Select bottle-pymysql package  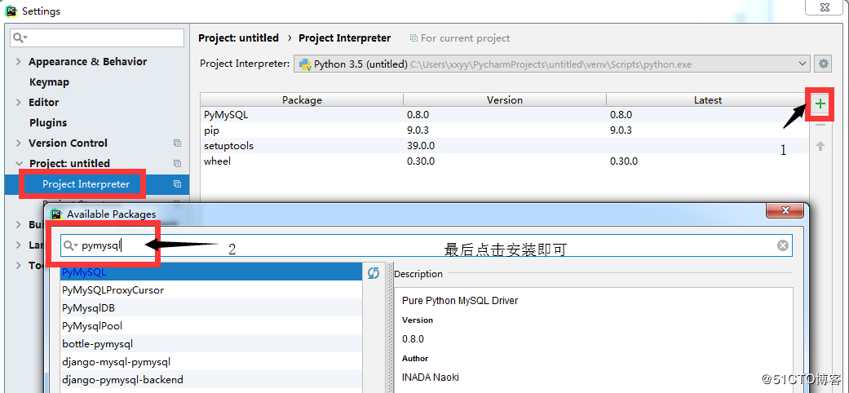(x=211, y=344)
